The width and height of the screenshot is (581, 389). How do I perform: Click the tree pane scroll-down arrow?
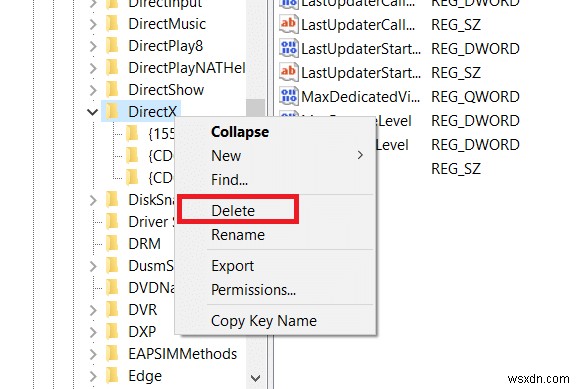(255, 378)
